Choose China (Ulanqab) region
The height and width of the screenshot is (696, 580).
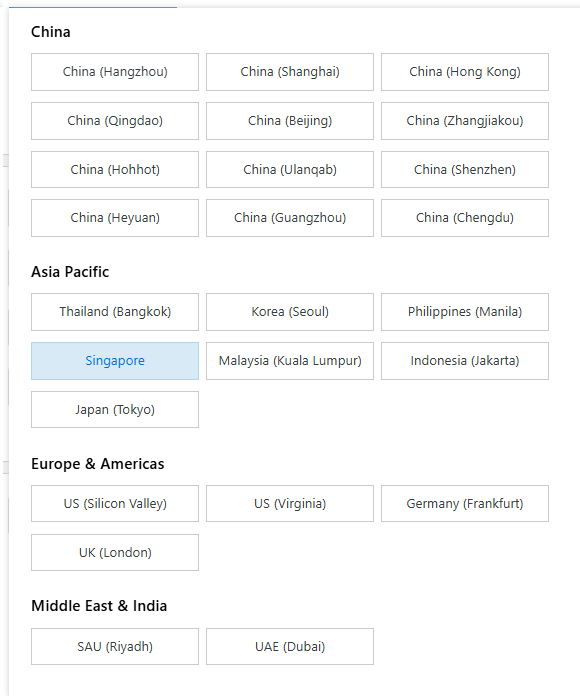click(290, 170)
